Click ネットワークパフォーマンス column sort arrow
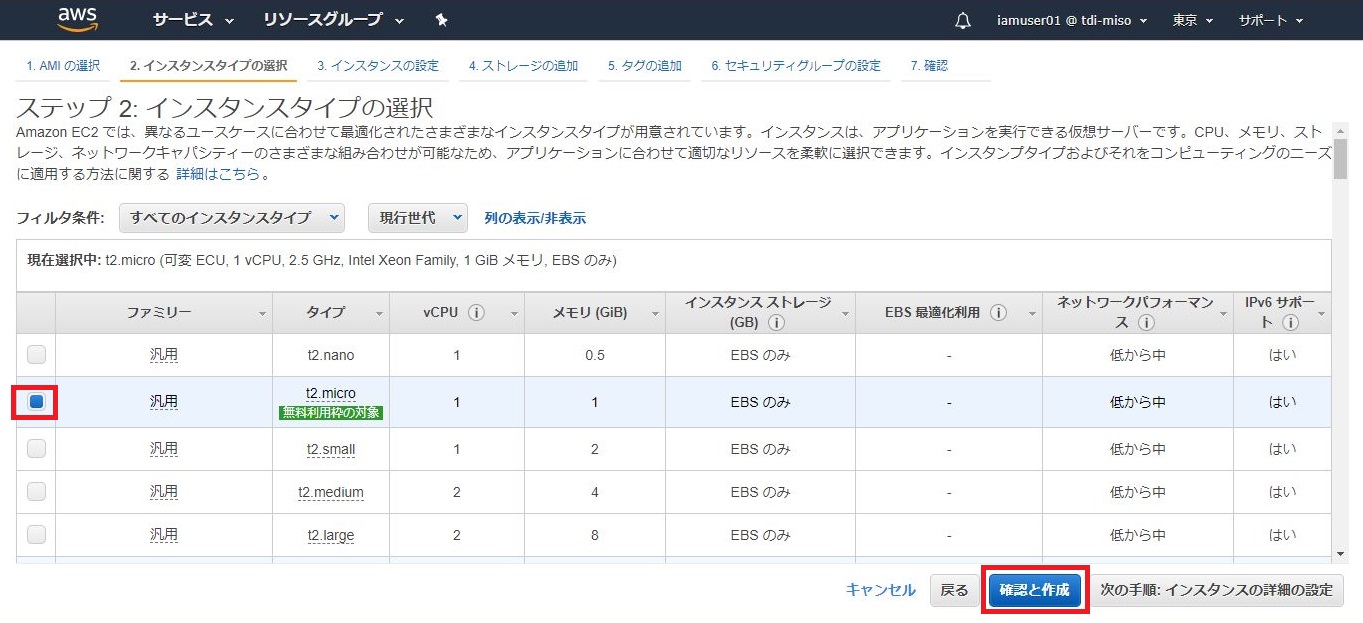 pos(1223,314)
